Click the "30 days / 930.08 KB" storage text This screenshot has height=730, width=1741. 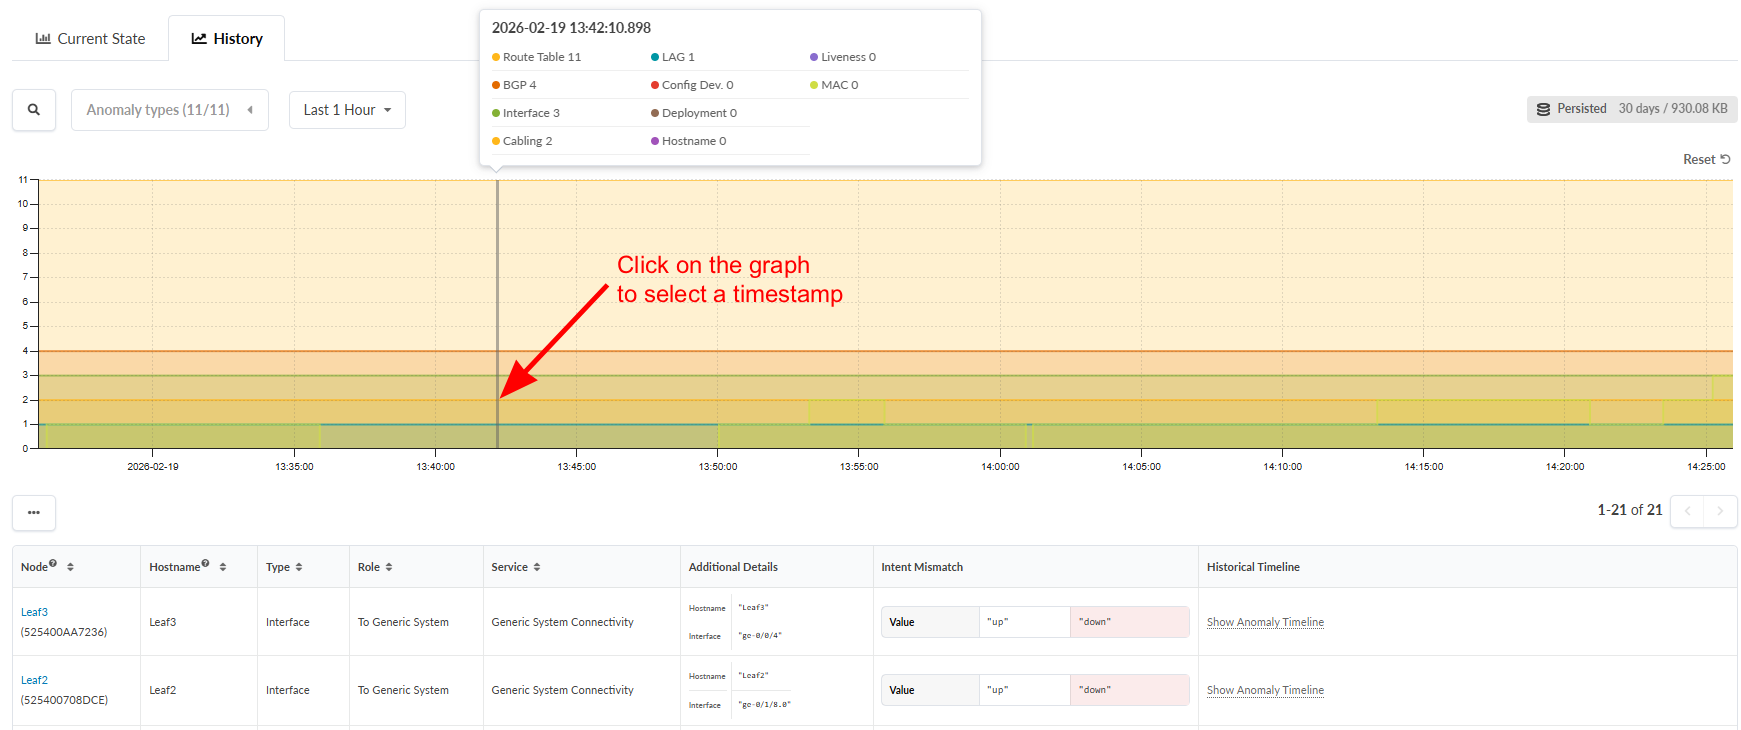click(1673, 109)
